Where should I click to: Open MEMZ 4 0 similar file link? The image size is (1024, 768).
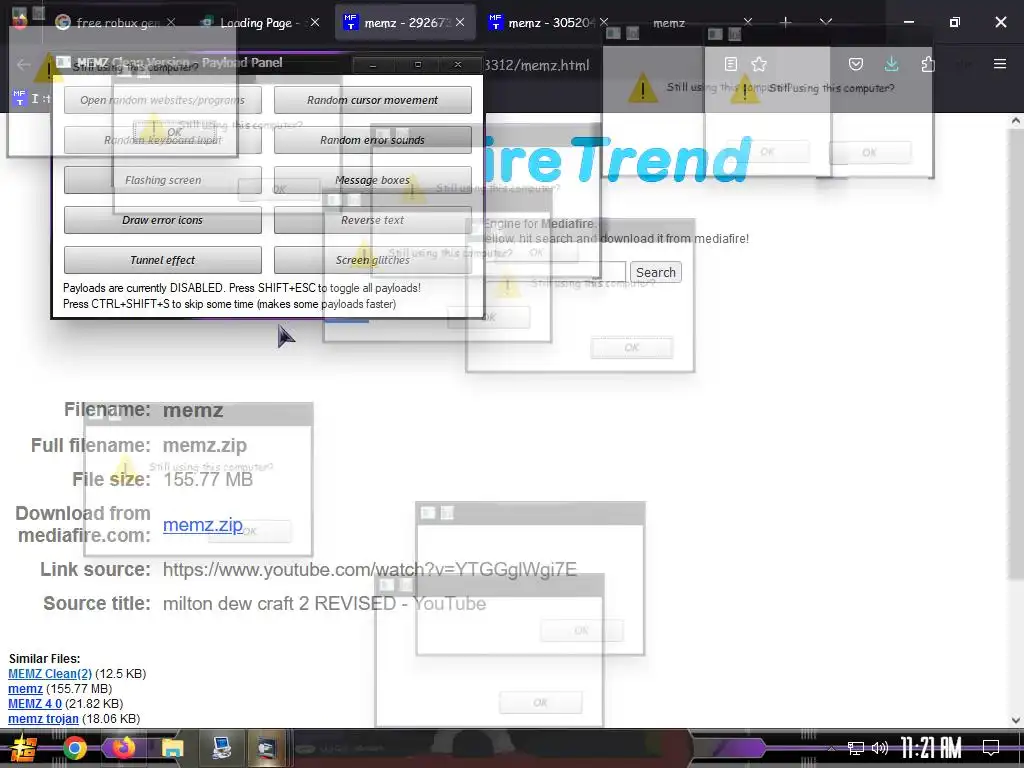(x=35, y=703)
